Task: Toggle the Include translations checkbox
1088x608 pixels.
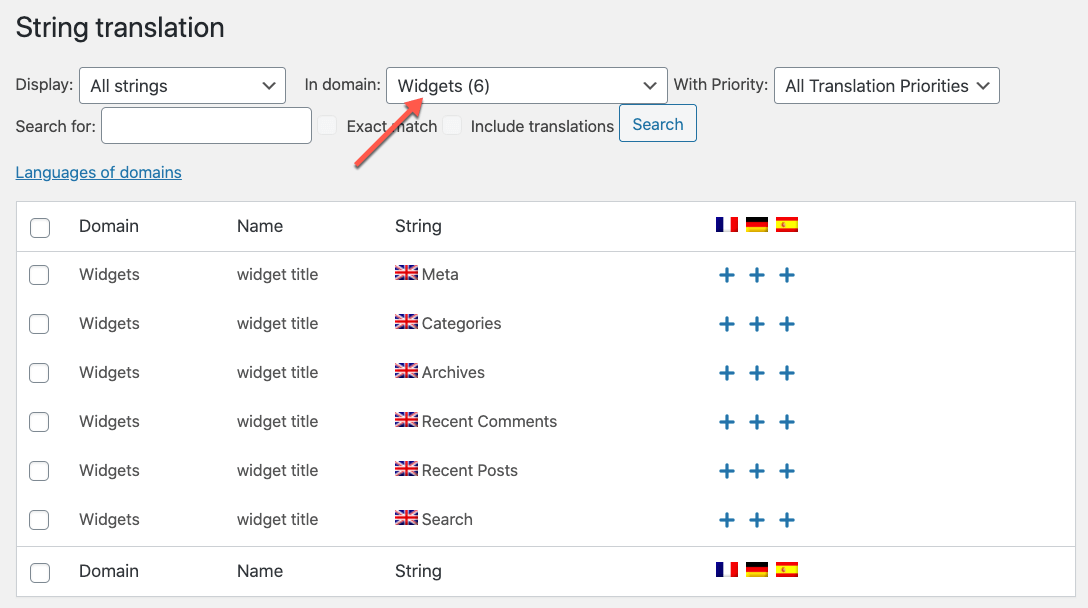Action: coord(453,126)
